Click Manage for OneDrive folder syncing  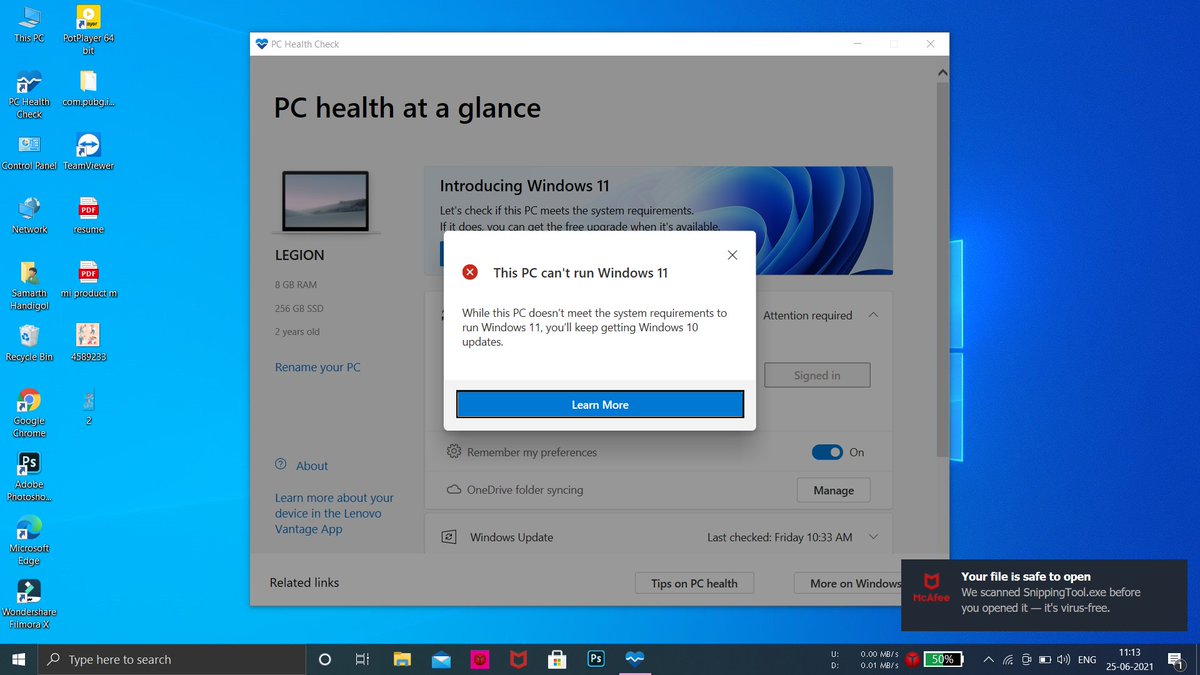833,490
